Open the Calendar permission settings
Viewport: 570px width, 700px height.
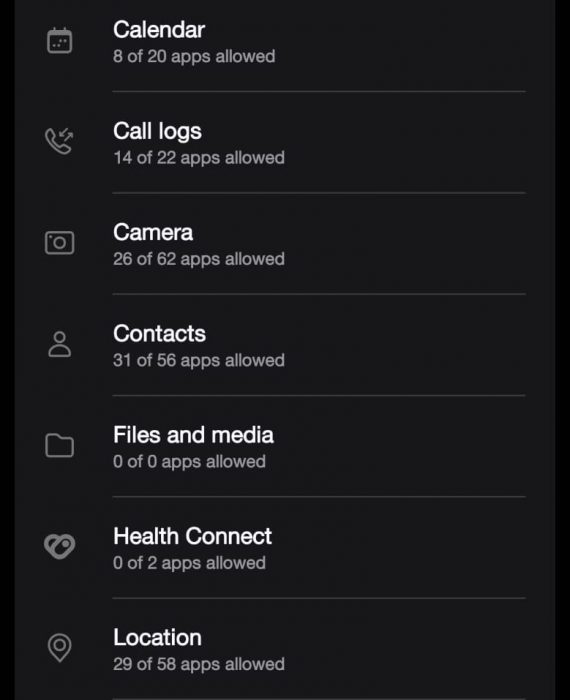coord(285,41)
